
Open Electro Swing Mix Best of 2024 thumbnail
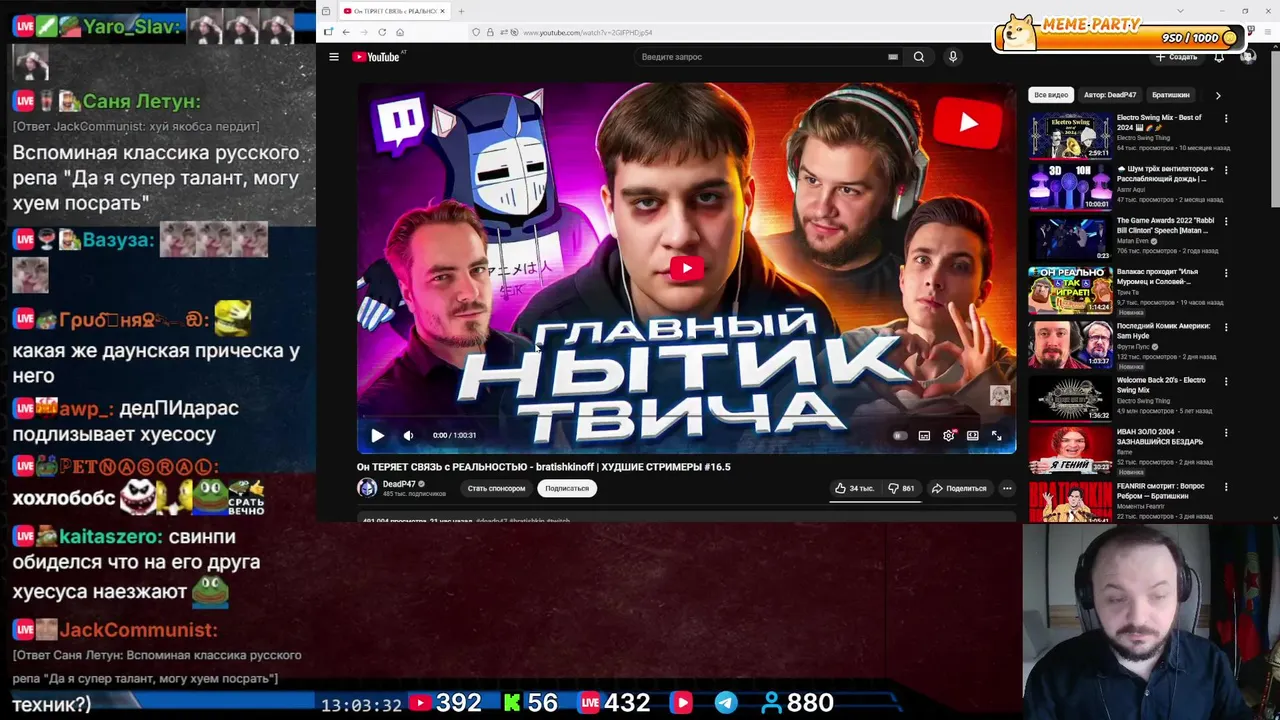coord(1070,135)
